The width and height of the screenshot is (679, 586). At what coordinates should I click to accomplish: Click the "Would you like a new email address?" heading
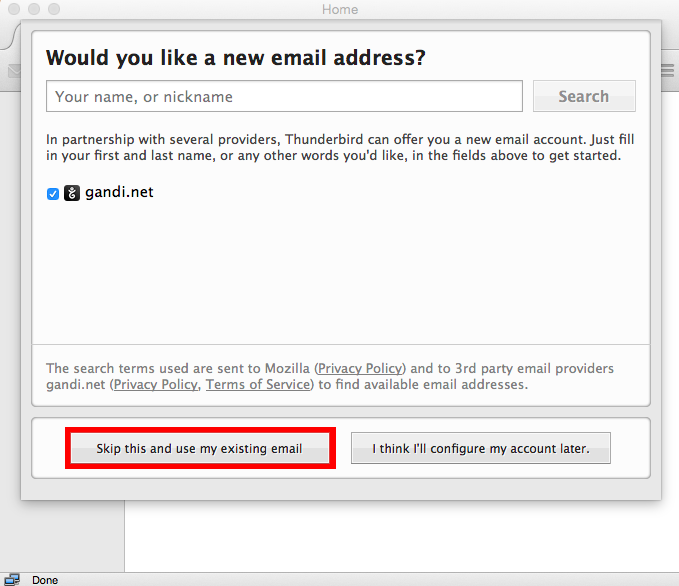tap(236, 58)
